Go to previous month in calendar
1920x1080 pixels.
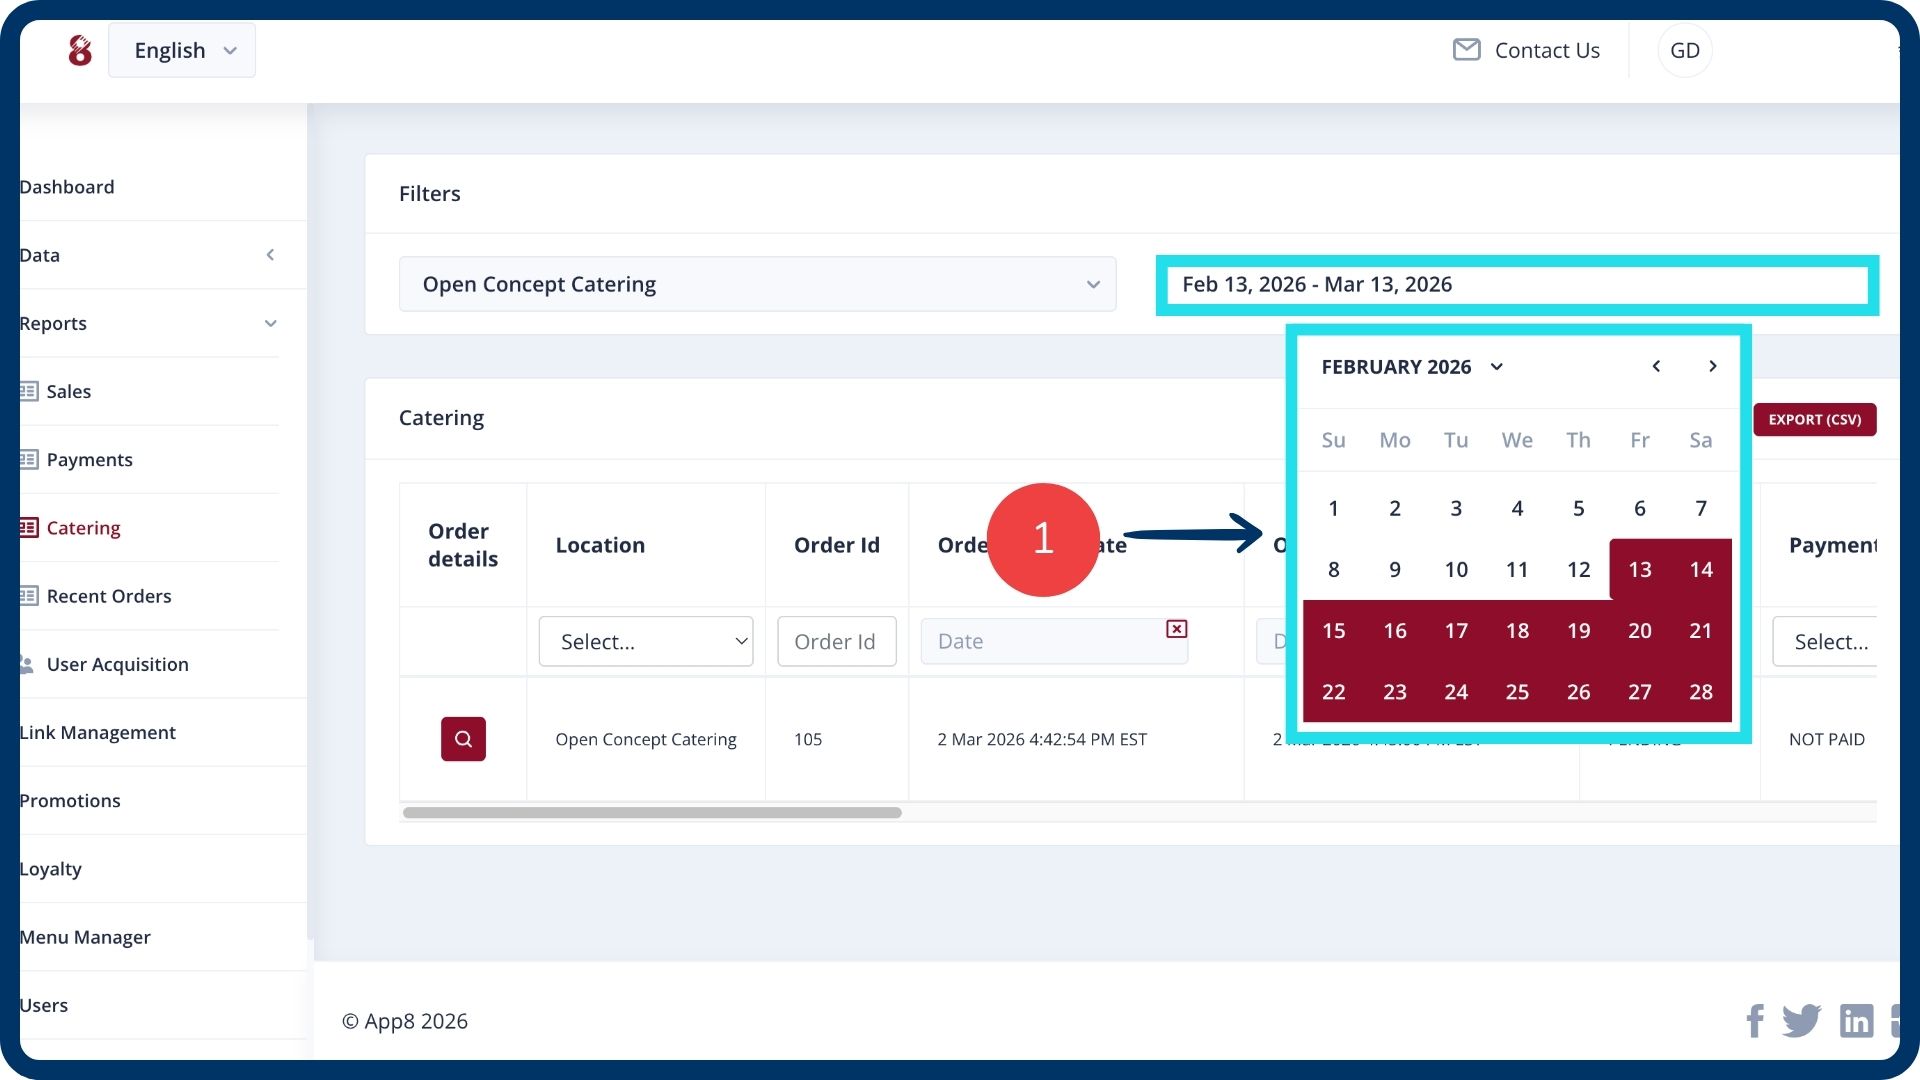pyautogui.click(x=1656, y=366)
